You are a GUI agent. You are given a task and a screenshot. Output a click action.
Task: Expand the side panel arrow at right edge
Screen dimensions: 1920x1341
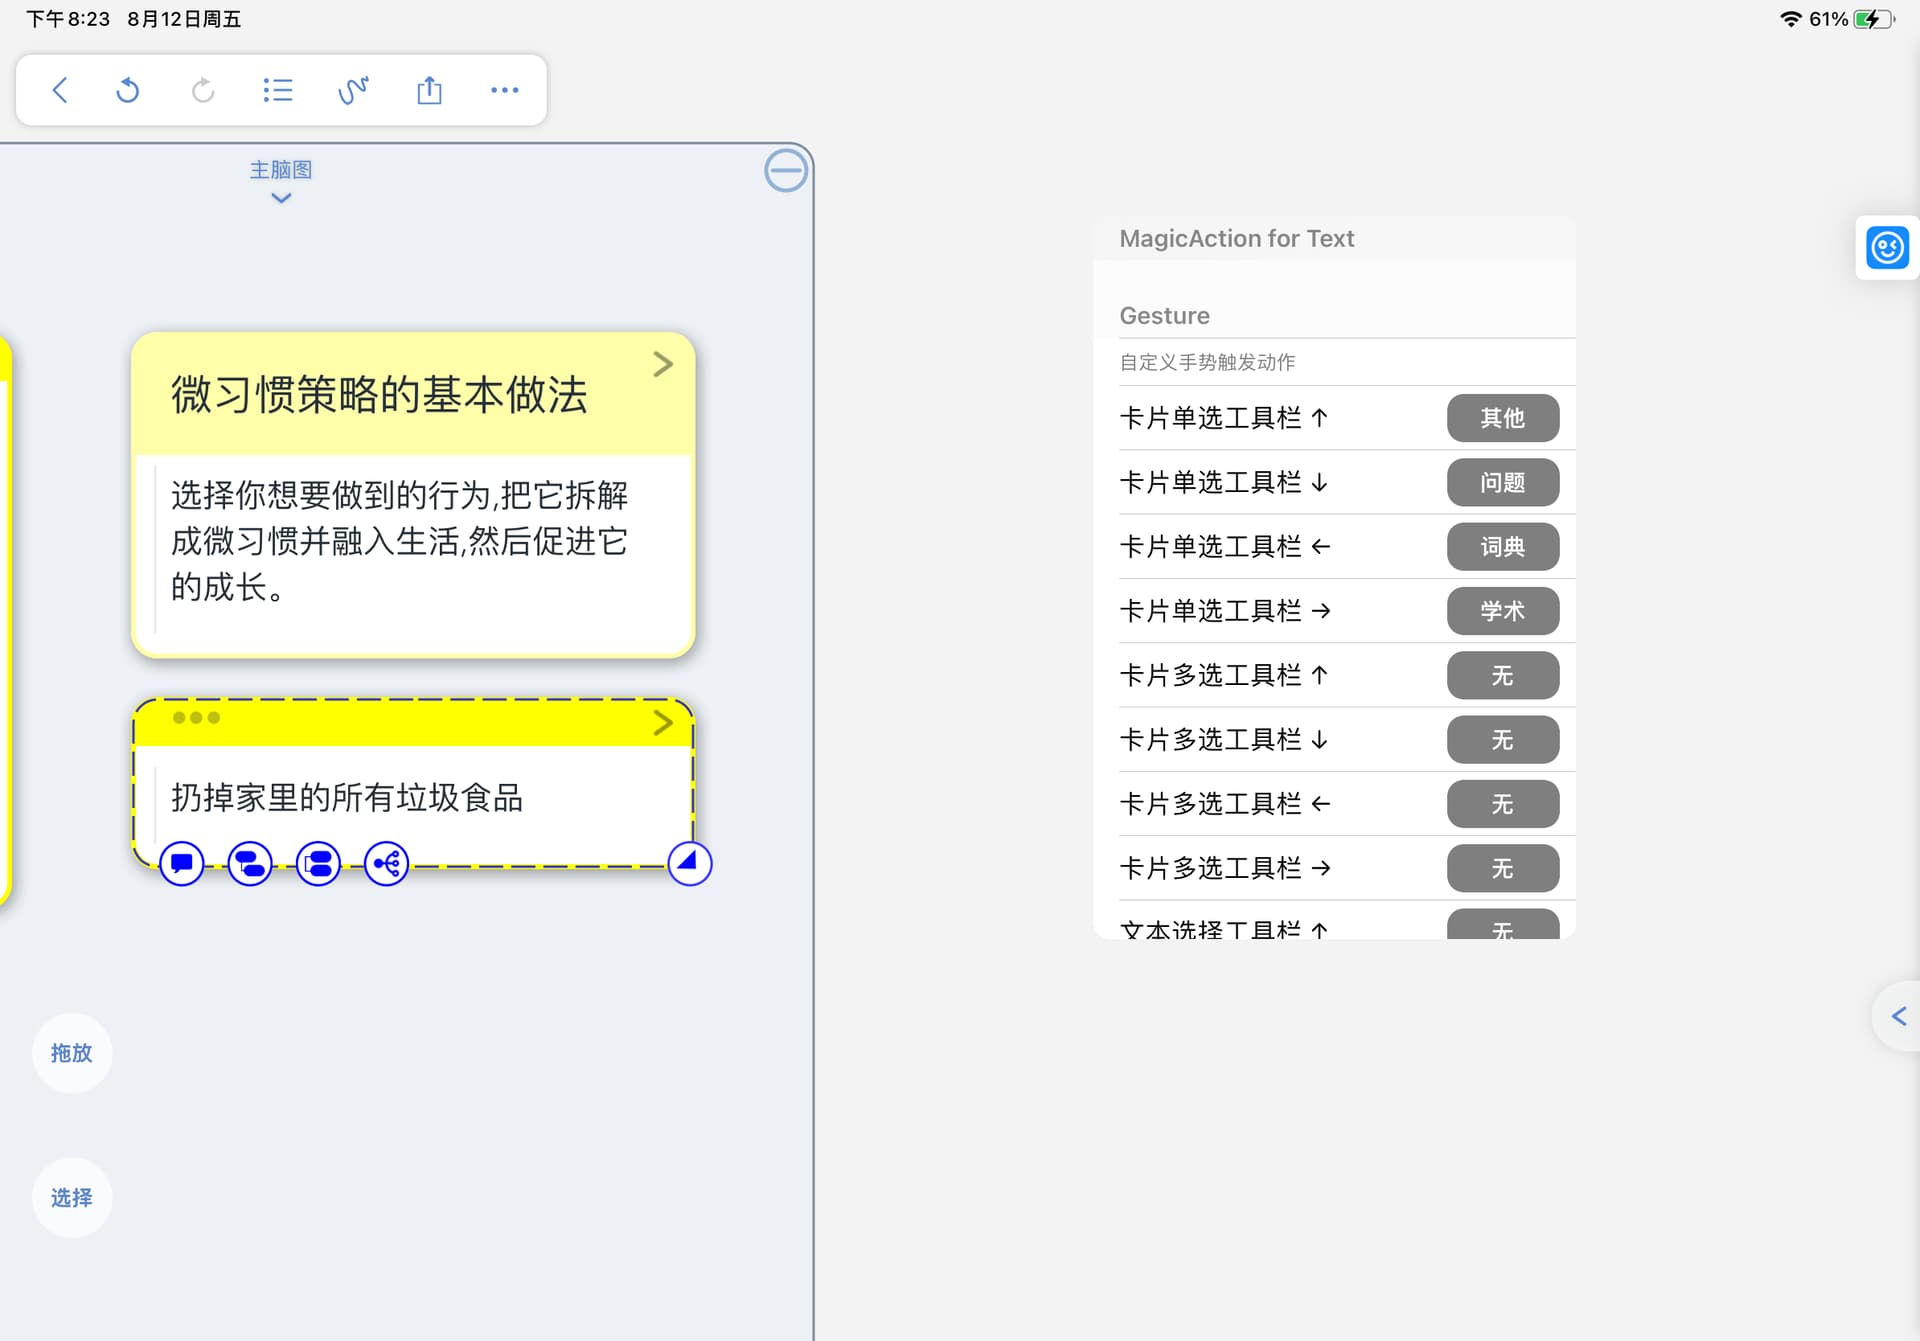pos(1899,1016)
